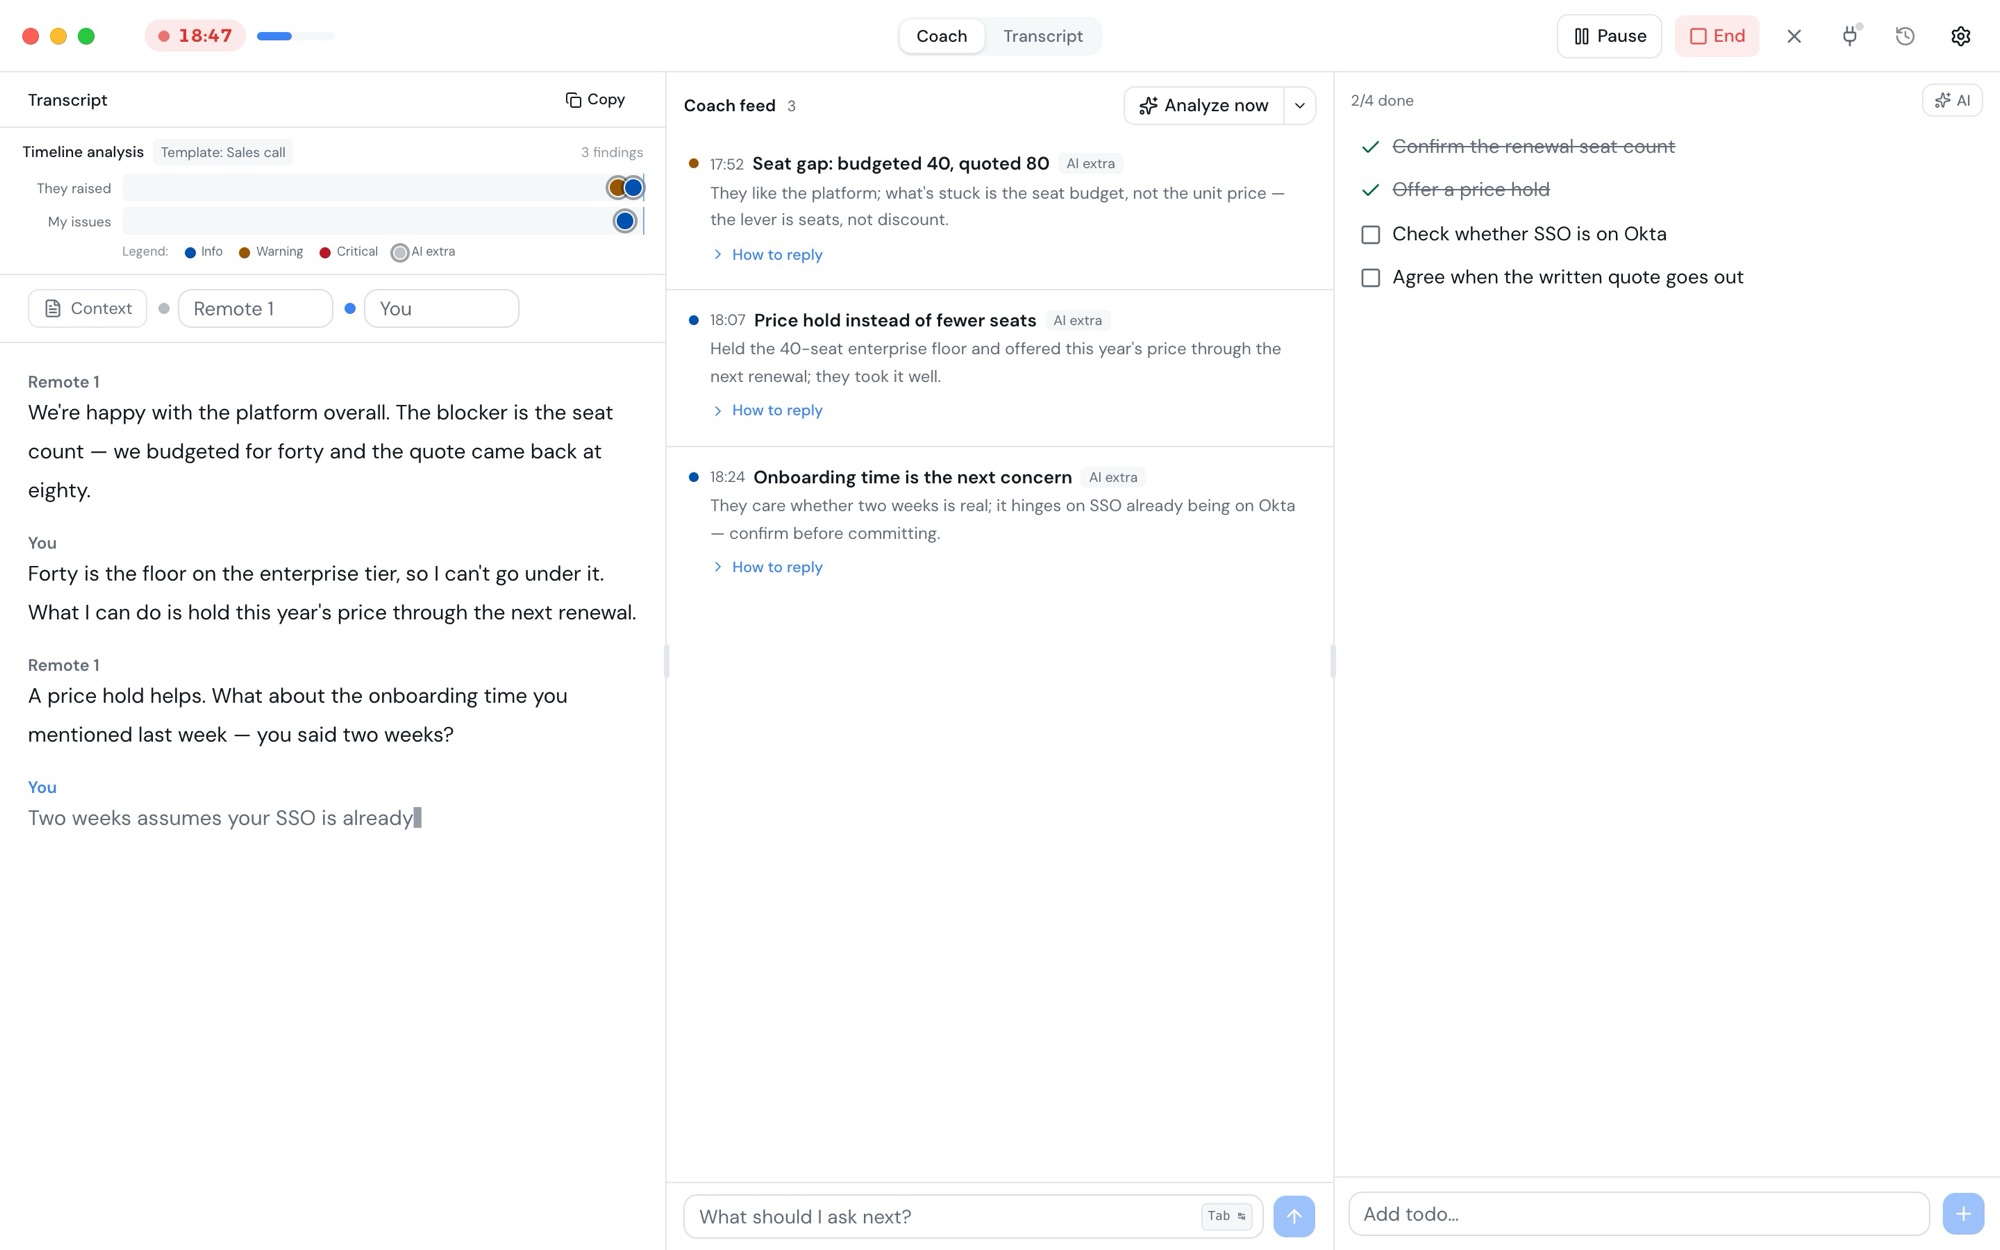Click the 2/4 done progress label
Image resolution: width=2000 pixels, height=1250 pixels.
(1382, 101)
